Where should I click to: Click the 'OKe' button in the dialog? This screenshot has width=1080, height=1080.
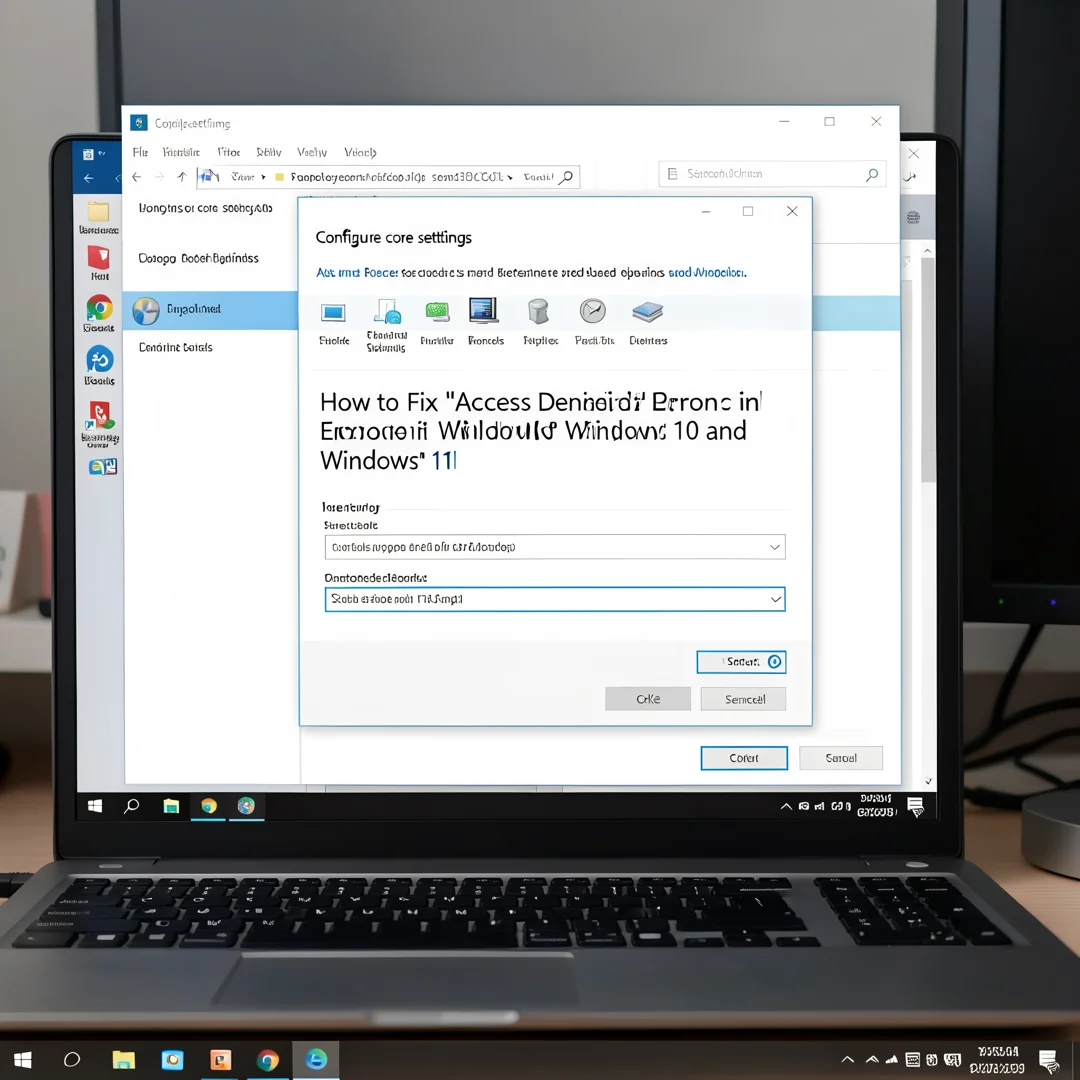tap(647, 699)
